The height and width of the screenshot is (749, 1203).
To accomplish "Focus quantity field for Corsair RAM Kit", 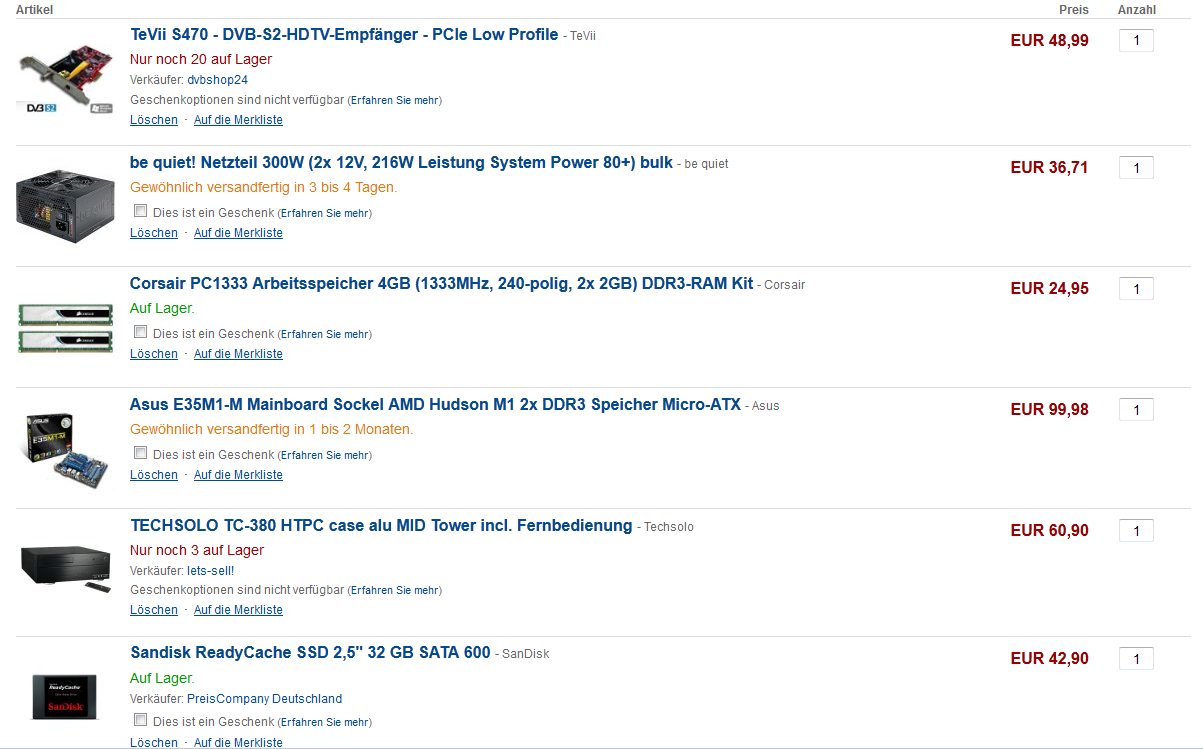I will [x=1136, y=289].
